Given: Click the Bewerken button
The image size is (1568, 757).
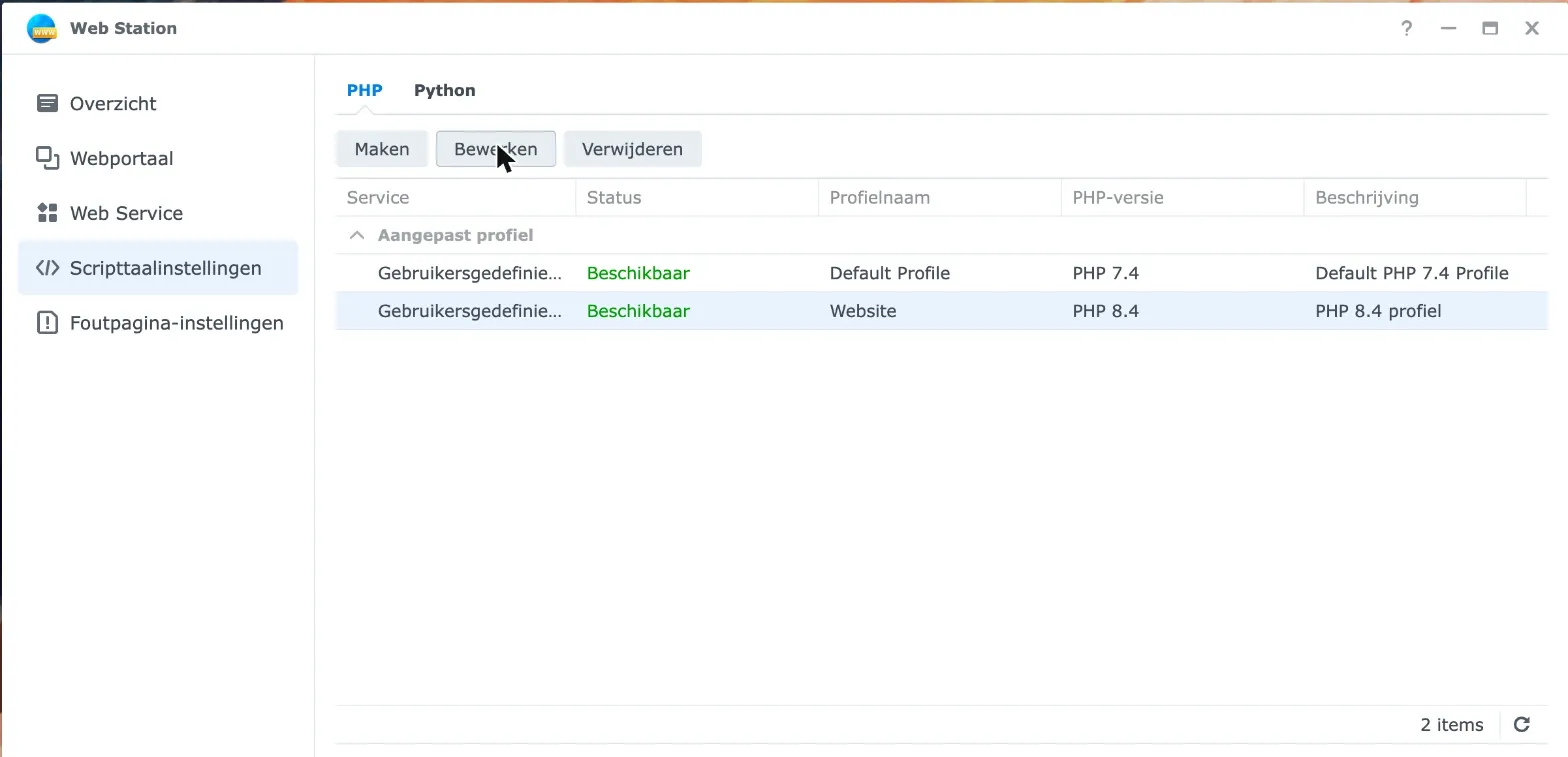Looking at the screenshot, I should (x=496, y=149).
